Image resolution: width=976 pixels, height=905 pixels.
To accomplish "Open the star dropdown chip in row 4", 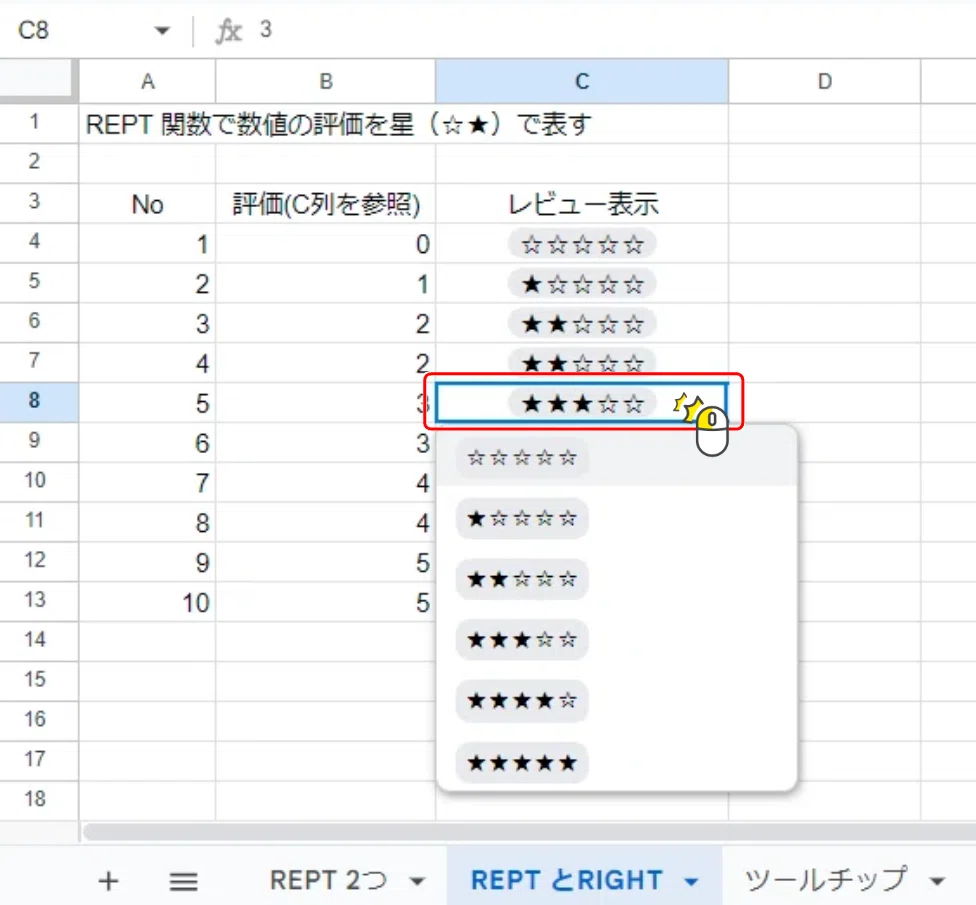I will coord(582,245).
